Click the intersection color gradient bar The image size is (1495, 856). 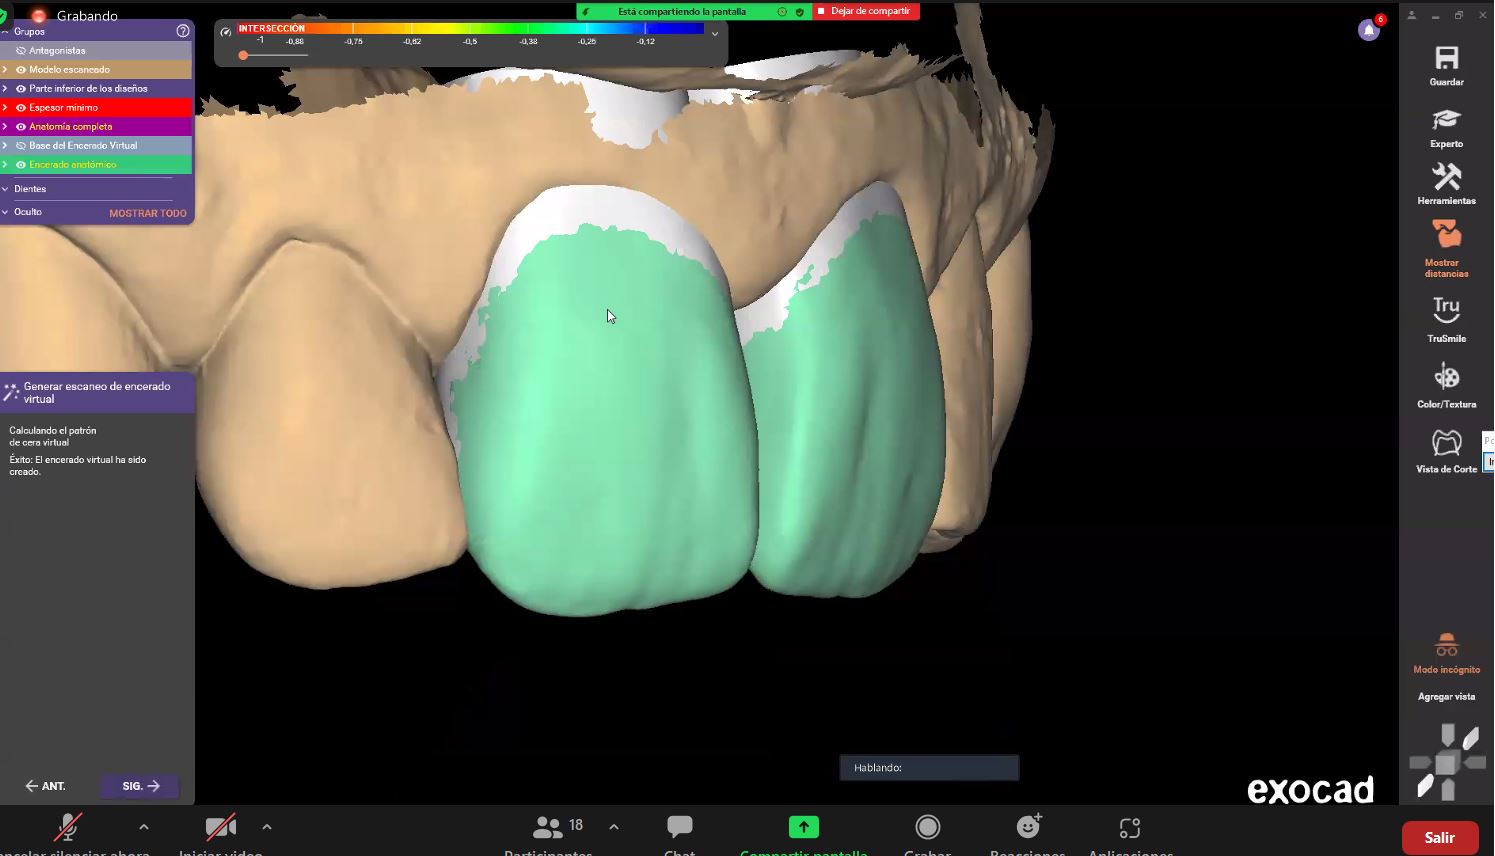click(471, 29)
